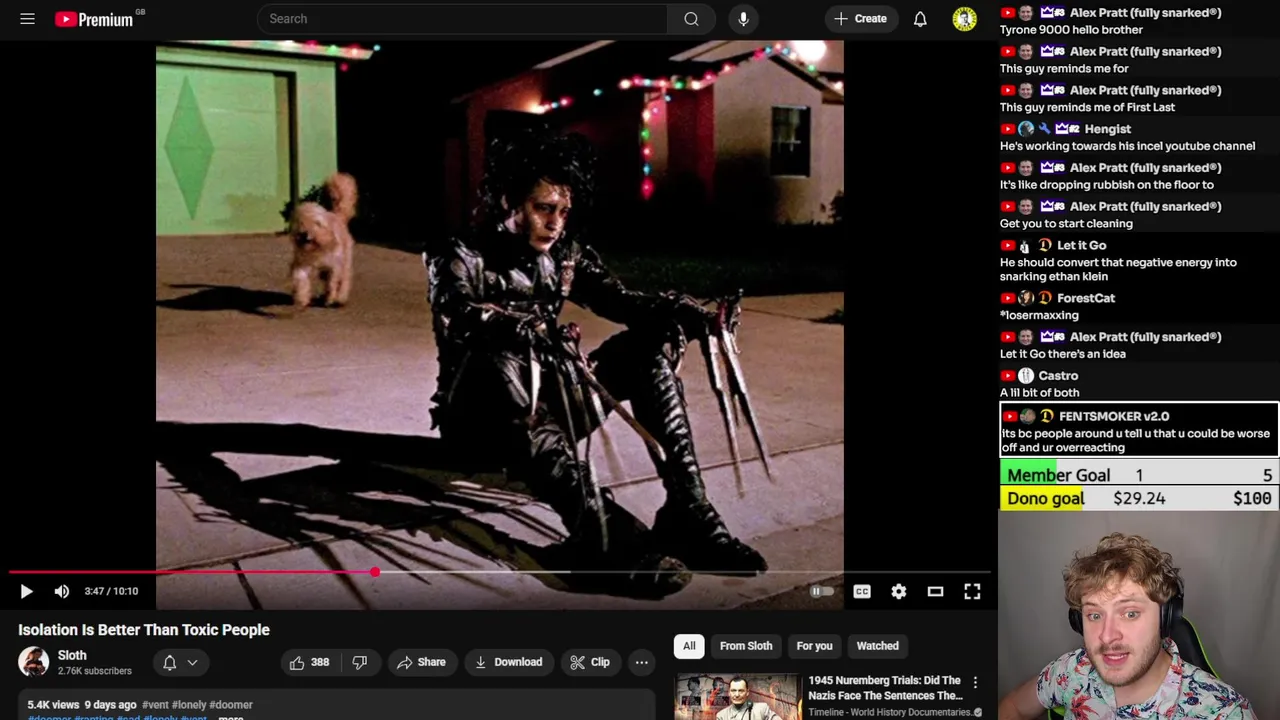Open account avatar menu
The image size is (1280, 720).
pyautogui.click(x=965, y=19)
